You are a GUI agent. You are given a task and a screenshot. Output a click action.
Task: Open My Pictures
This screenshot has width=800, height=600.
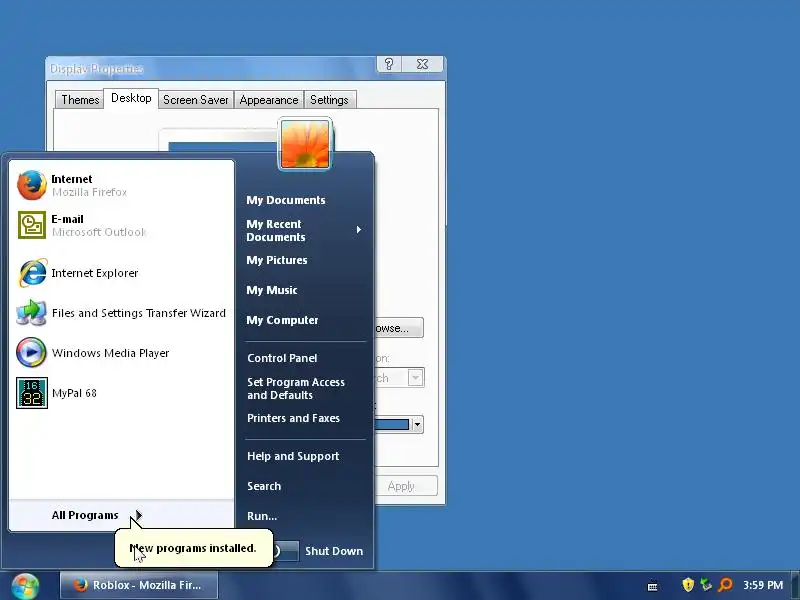point(277,260)
